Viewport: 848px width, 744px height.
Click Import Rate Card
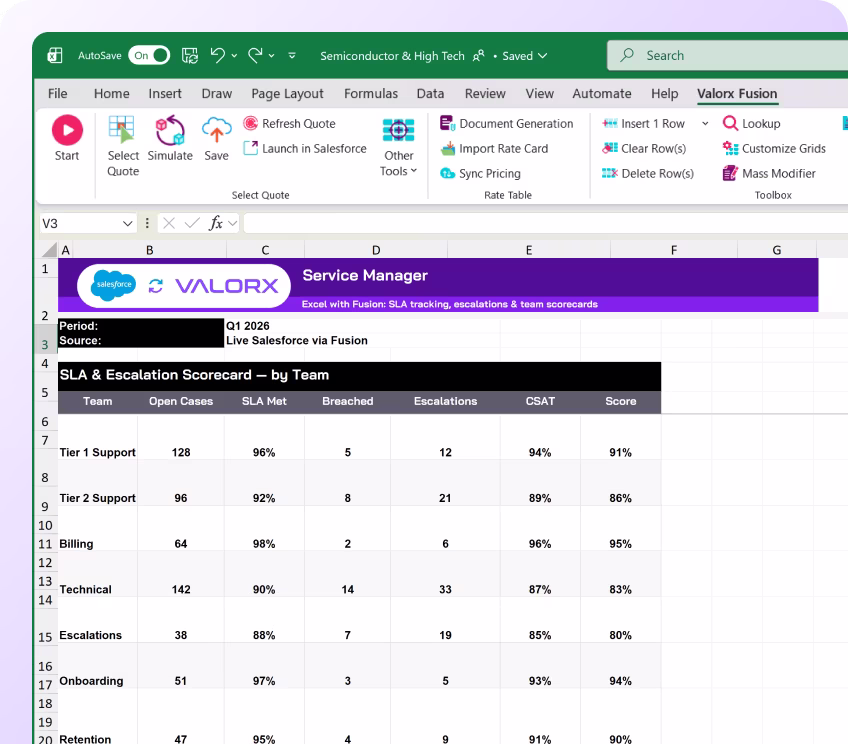tap(494, 148)
